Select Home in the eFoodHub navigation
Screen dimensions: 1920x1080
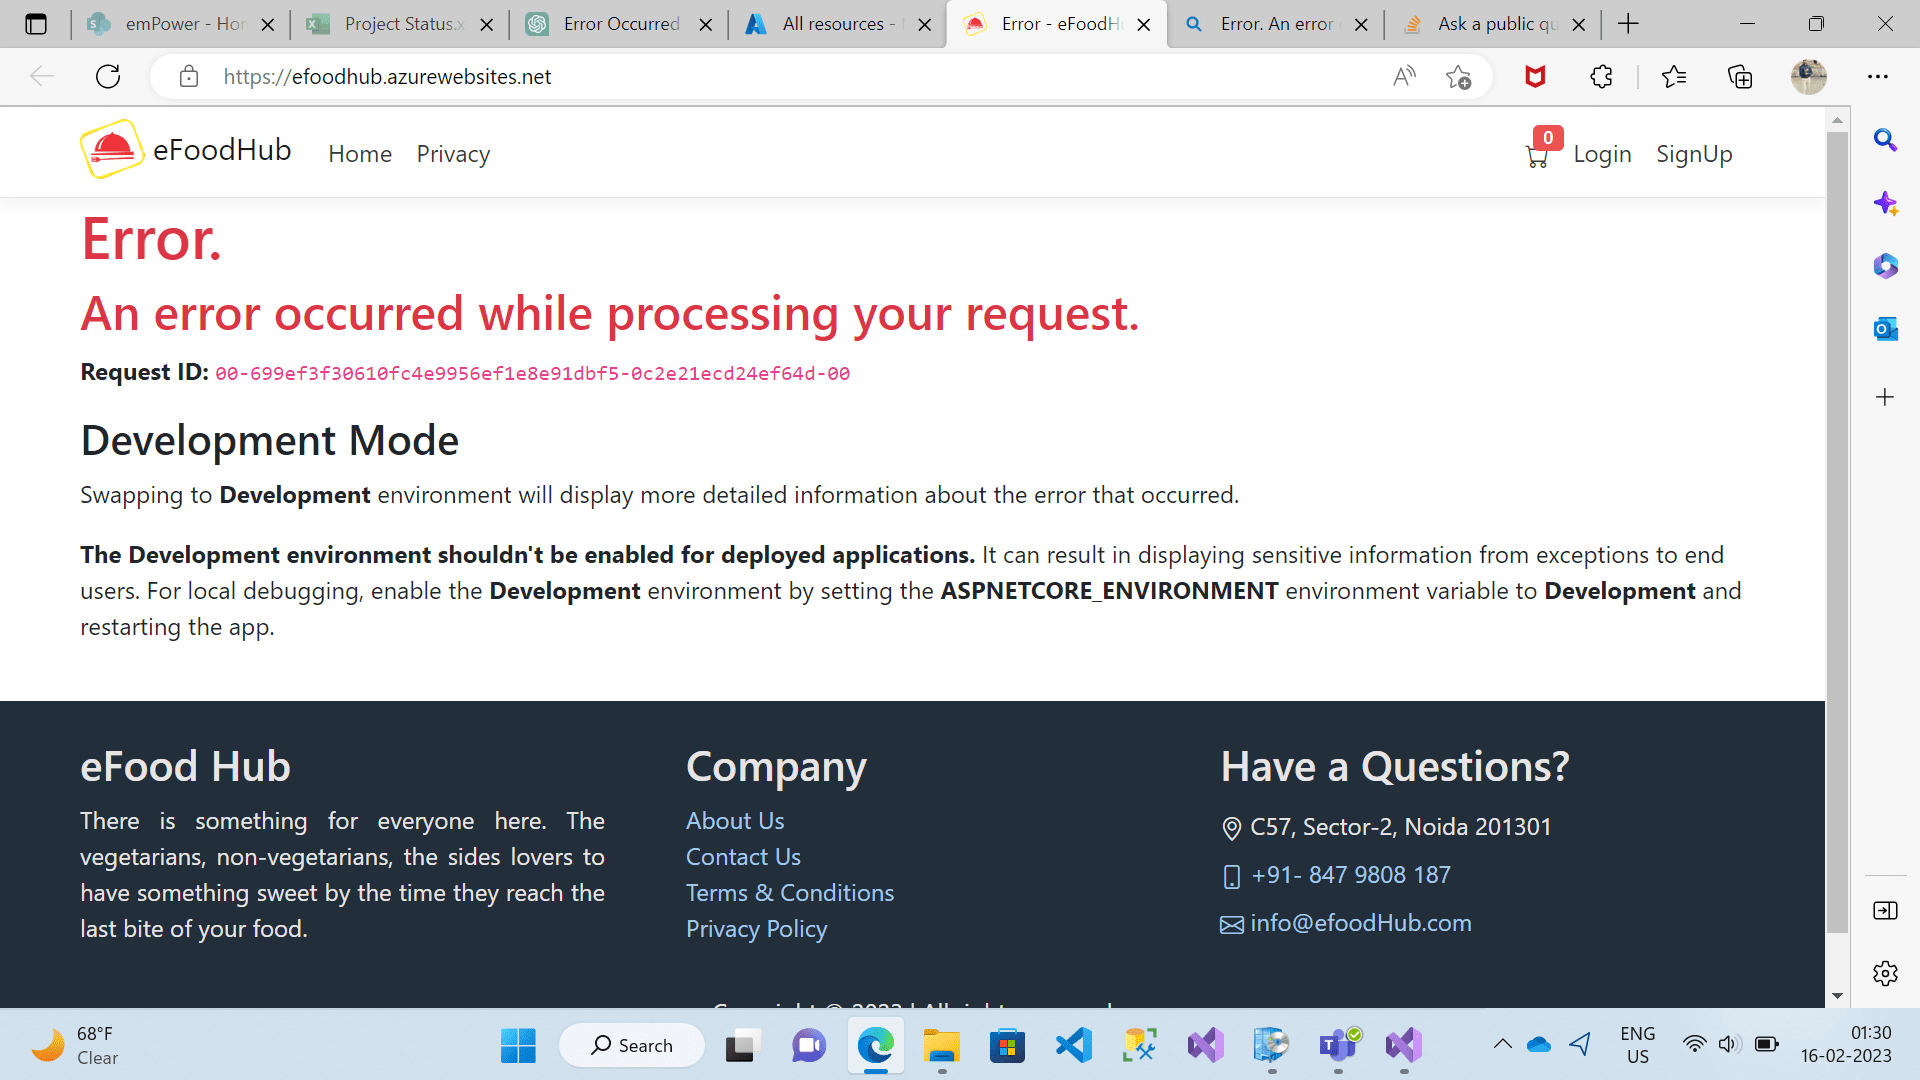[360, 154]
